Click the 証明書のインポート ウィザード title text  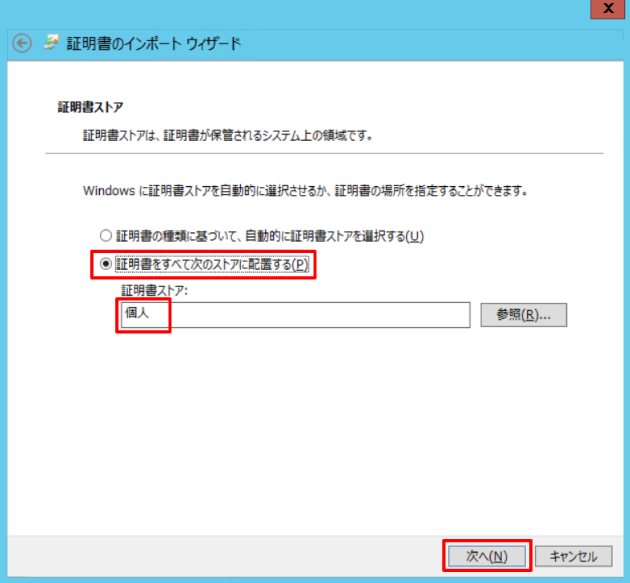154,43
